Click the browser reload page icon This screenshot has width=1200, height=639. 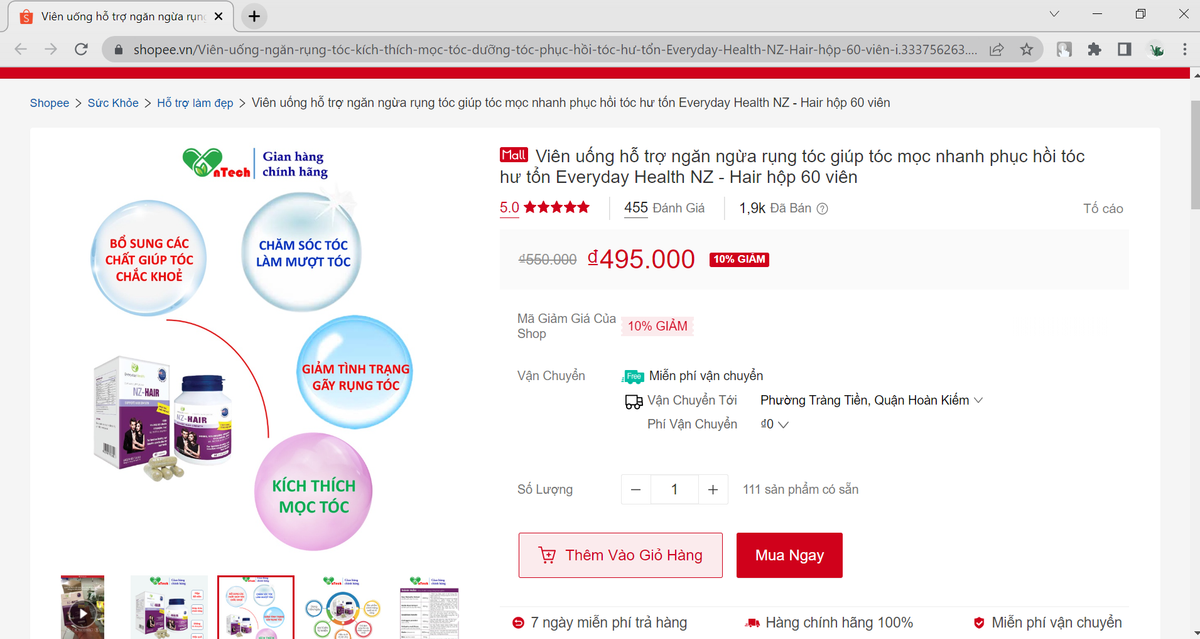[82, 49]
